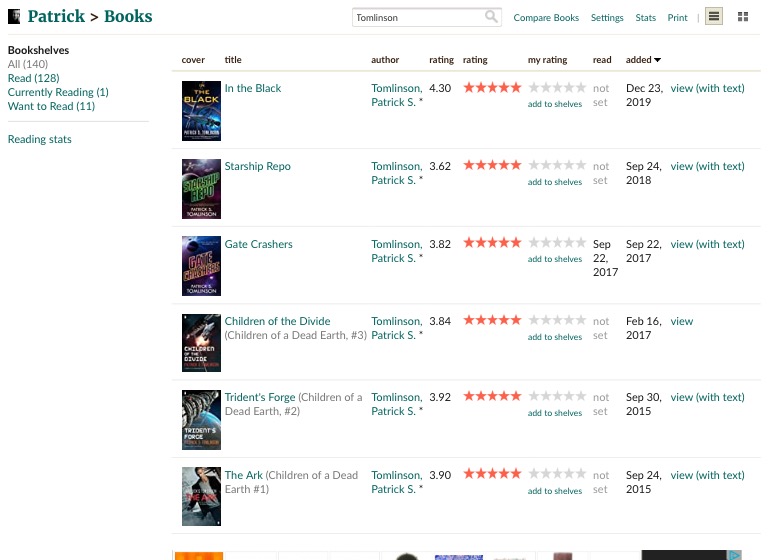Switch to grid cover view icon
768x560 pixels.
click(x=743, y=17)
